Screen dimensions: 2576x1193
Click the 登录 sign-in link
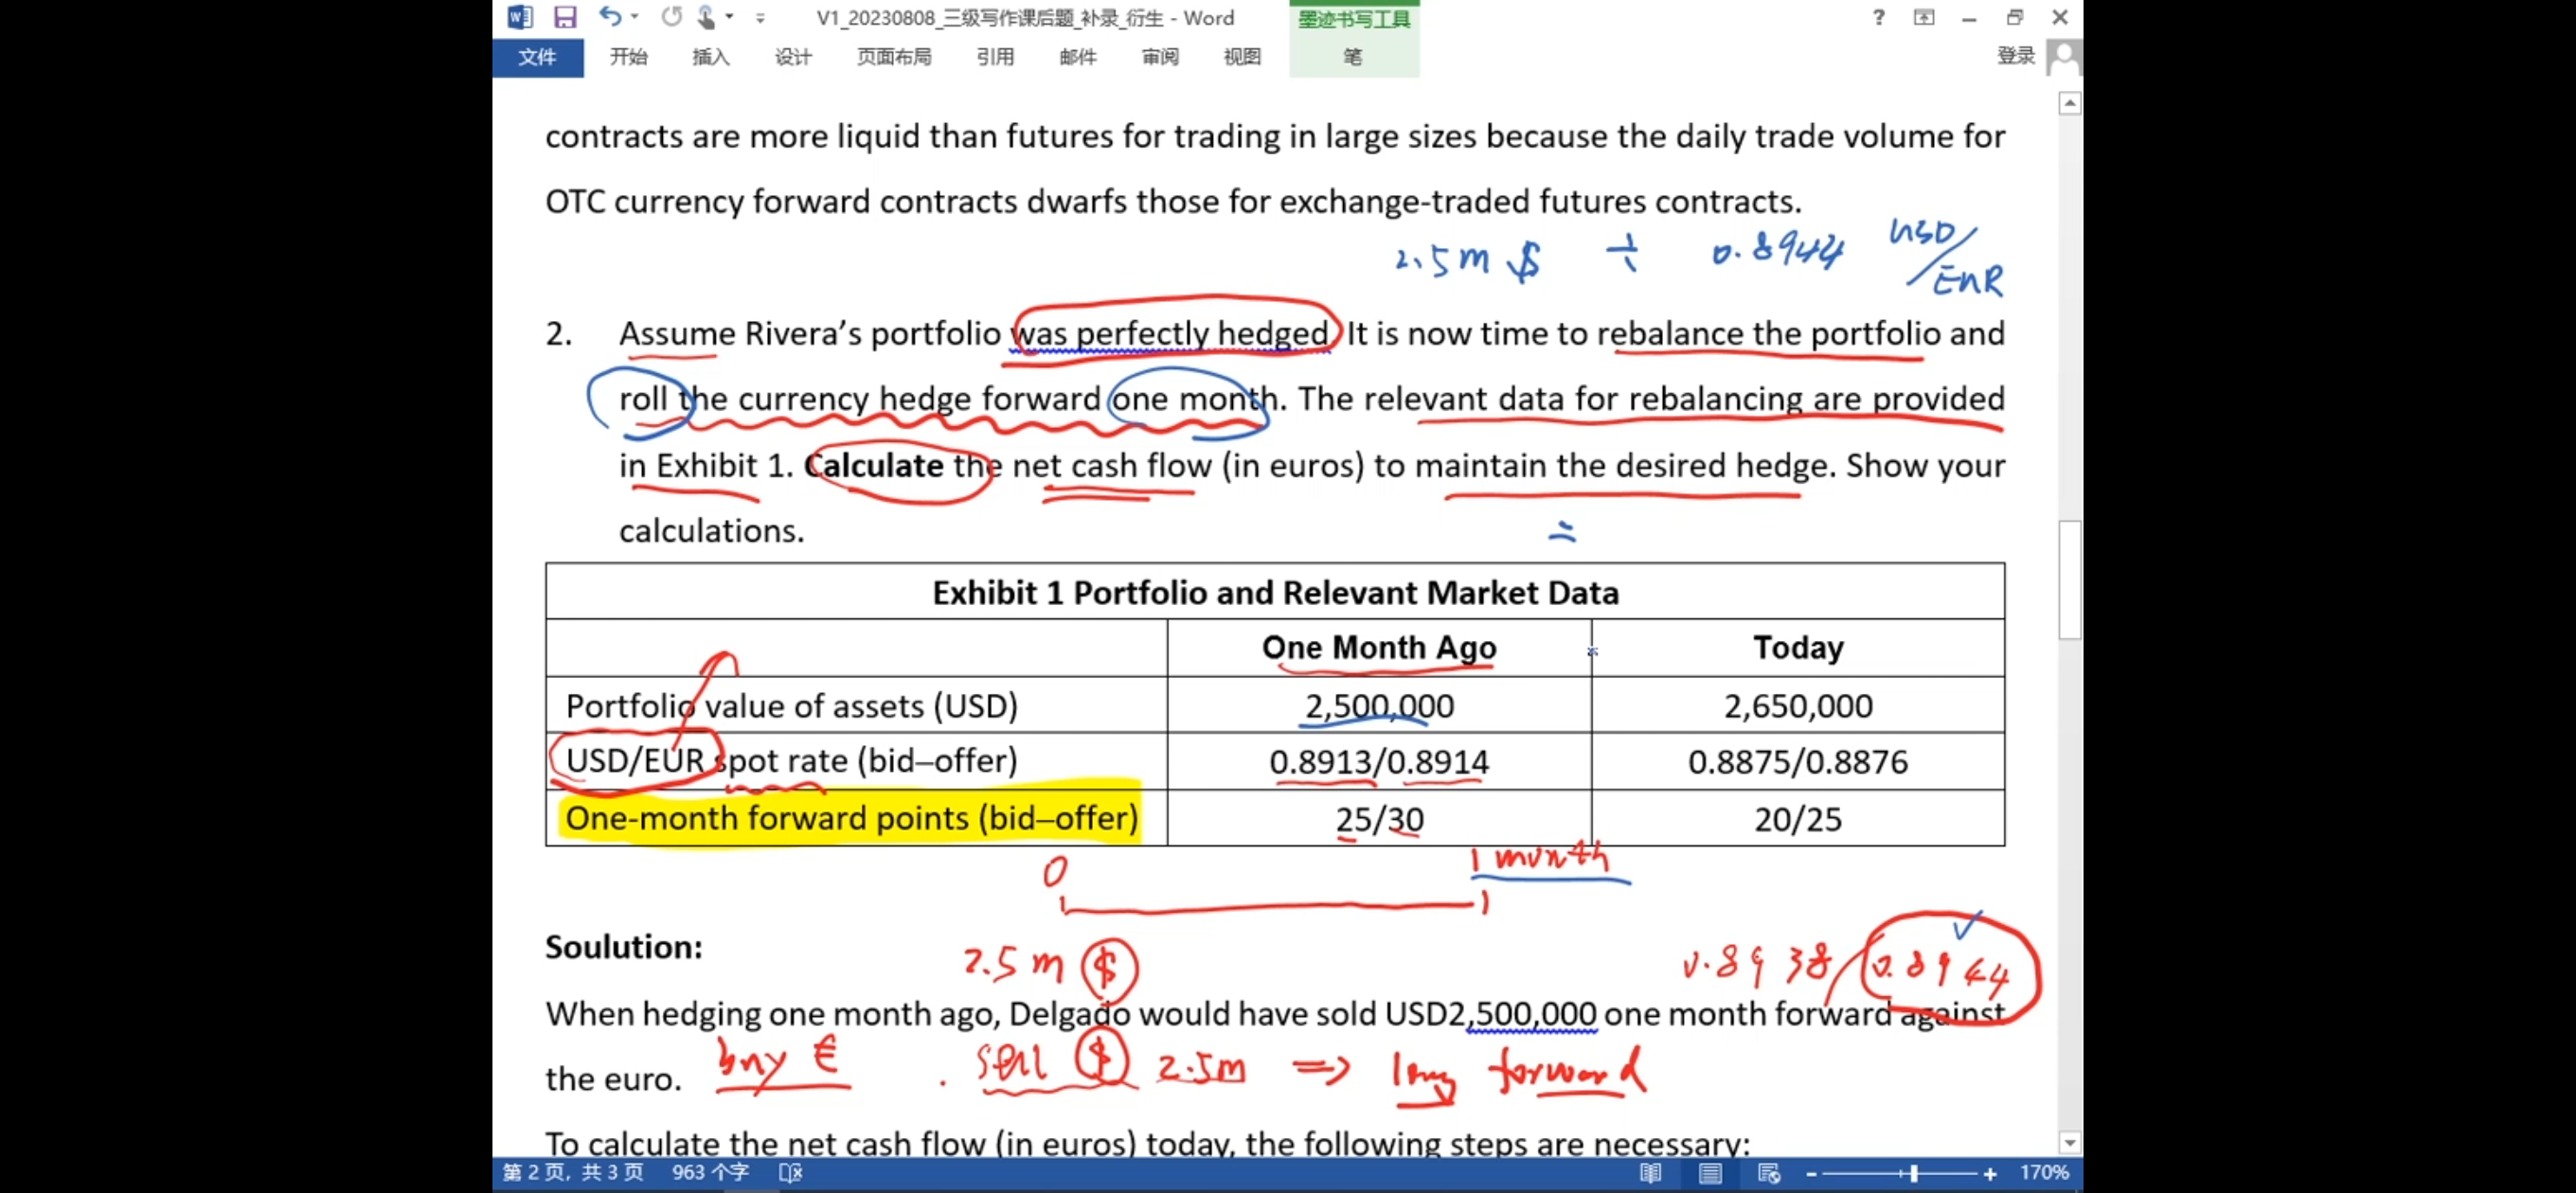point(2014,56)
